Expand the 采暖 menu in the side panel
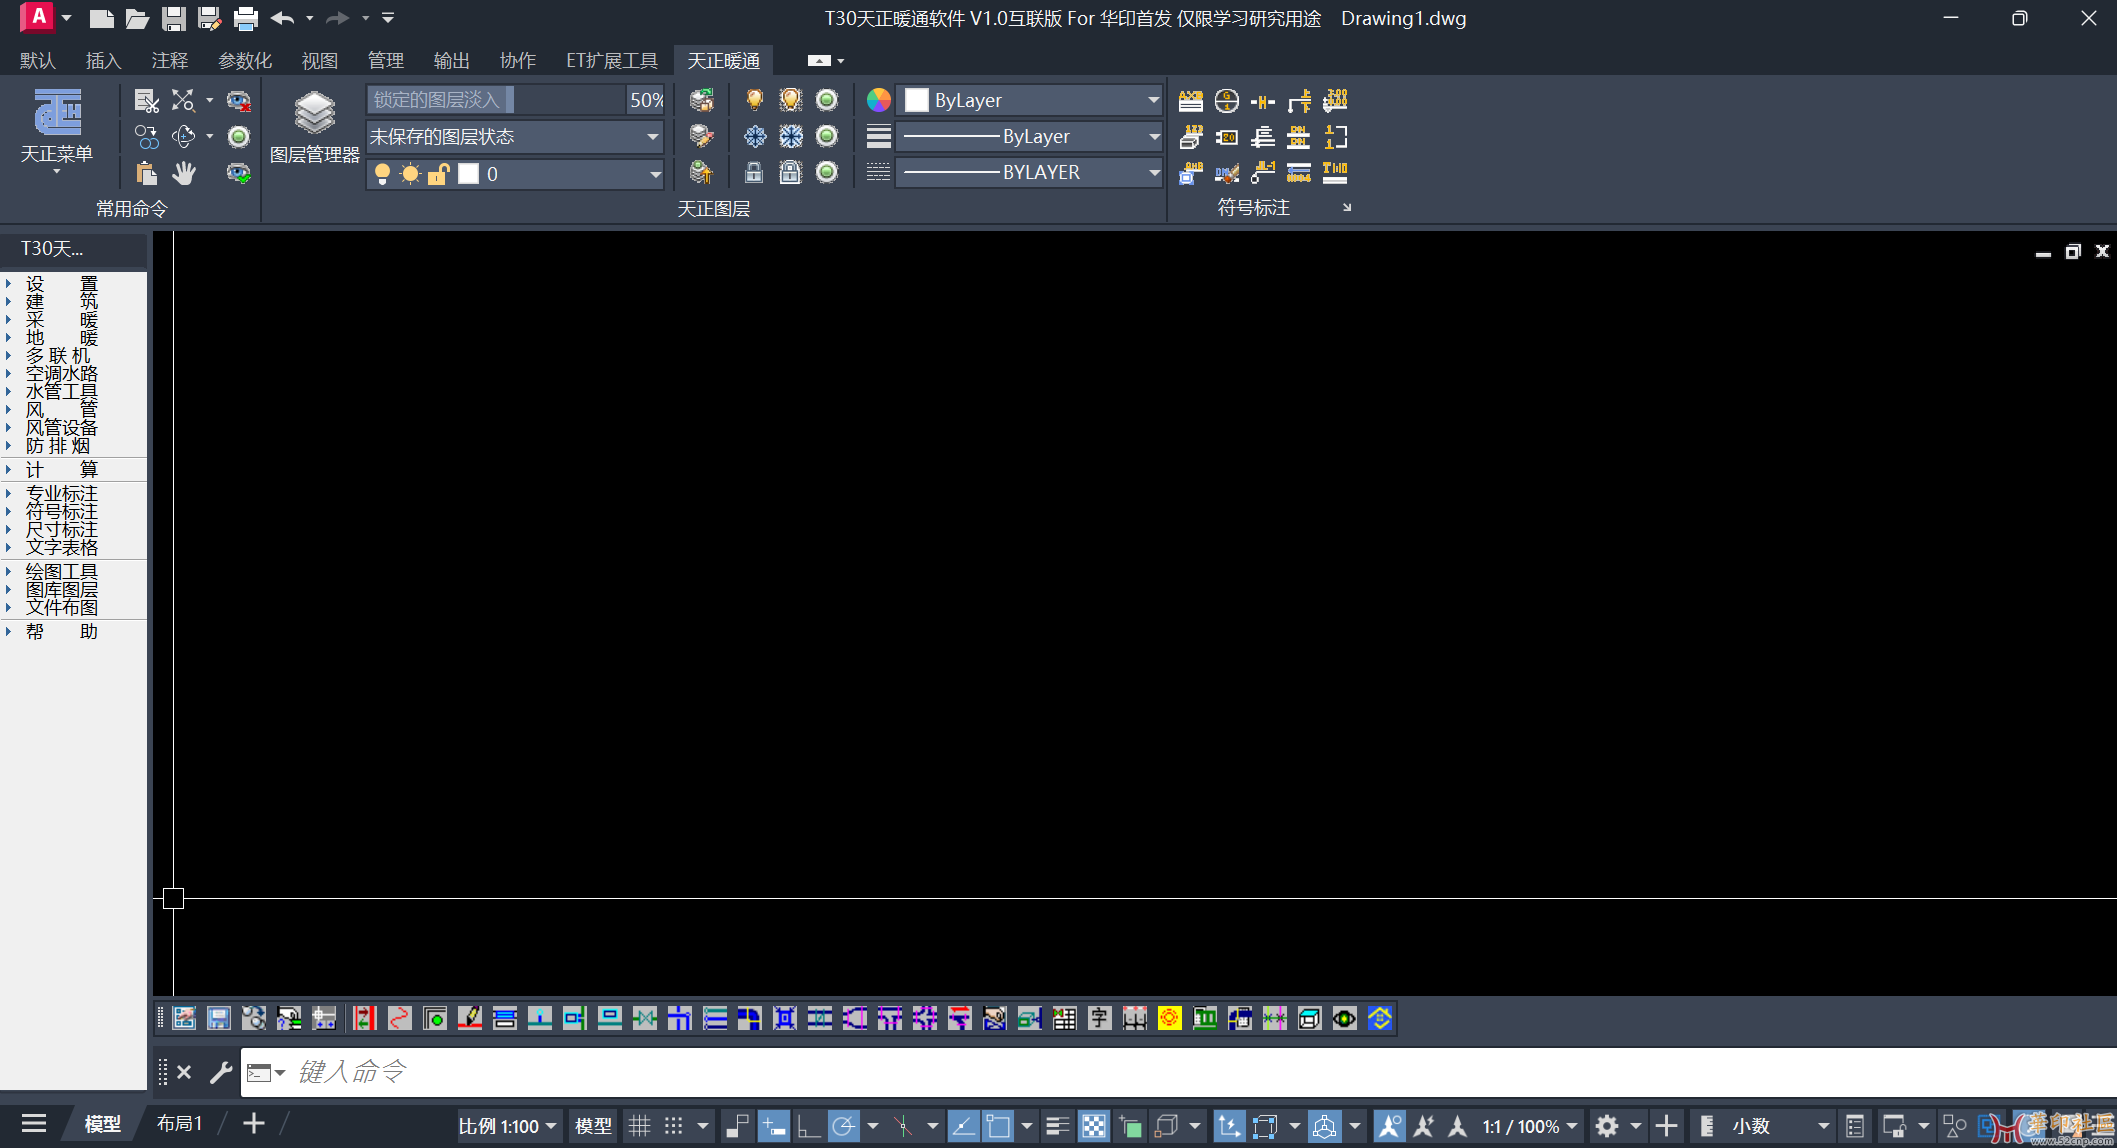This screenshot has height=1148, width=2117. tap(61, 320)
